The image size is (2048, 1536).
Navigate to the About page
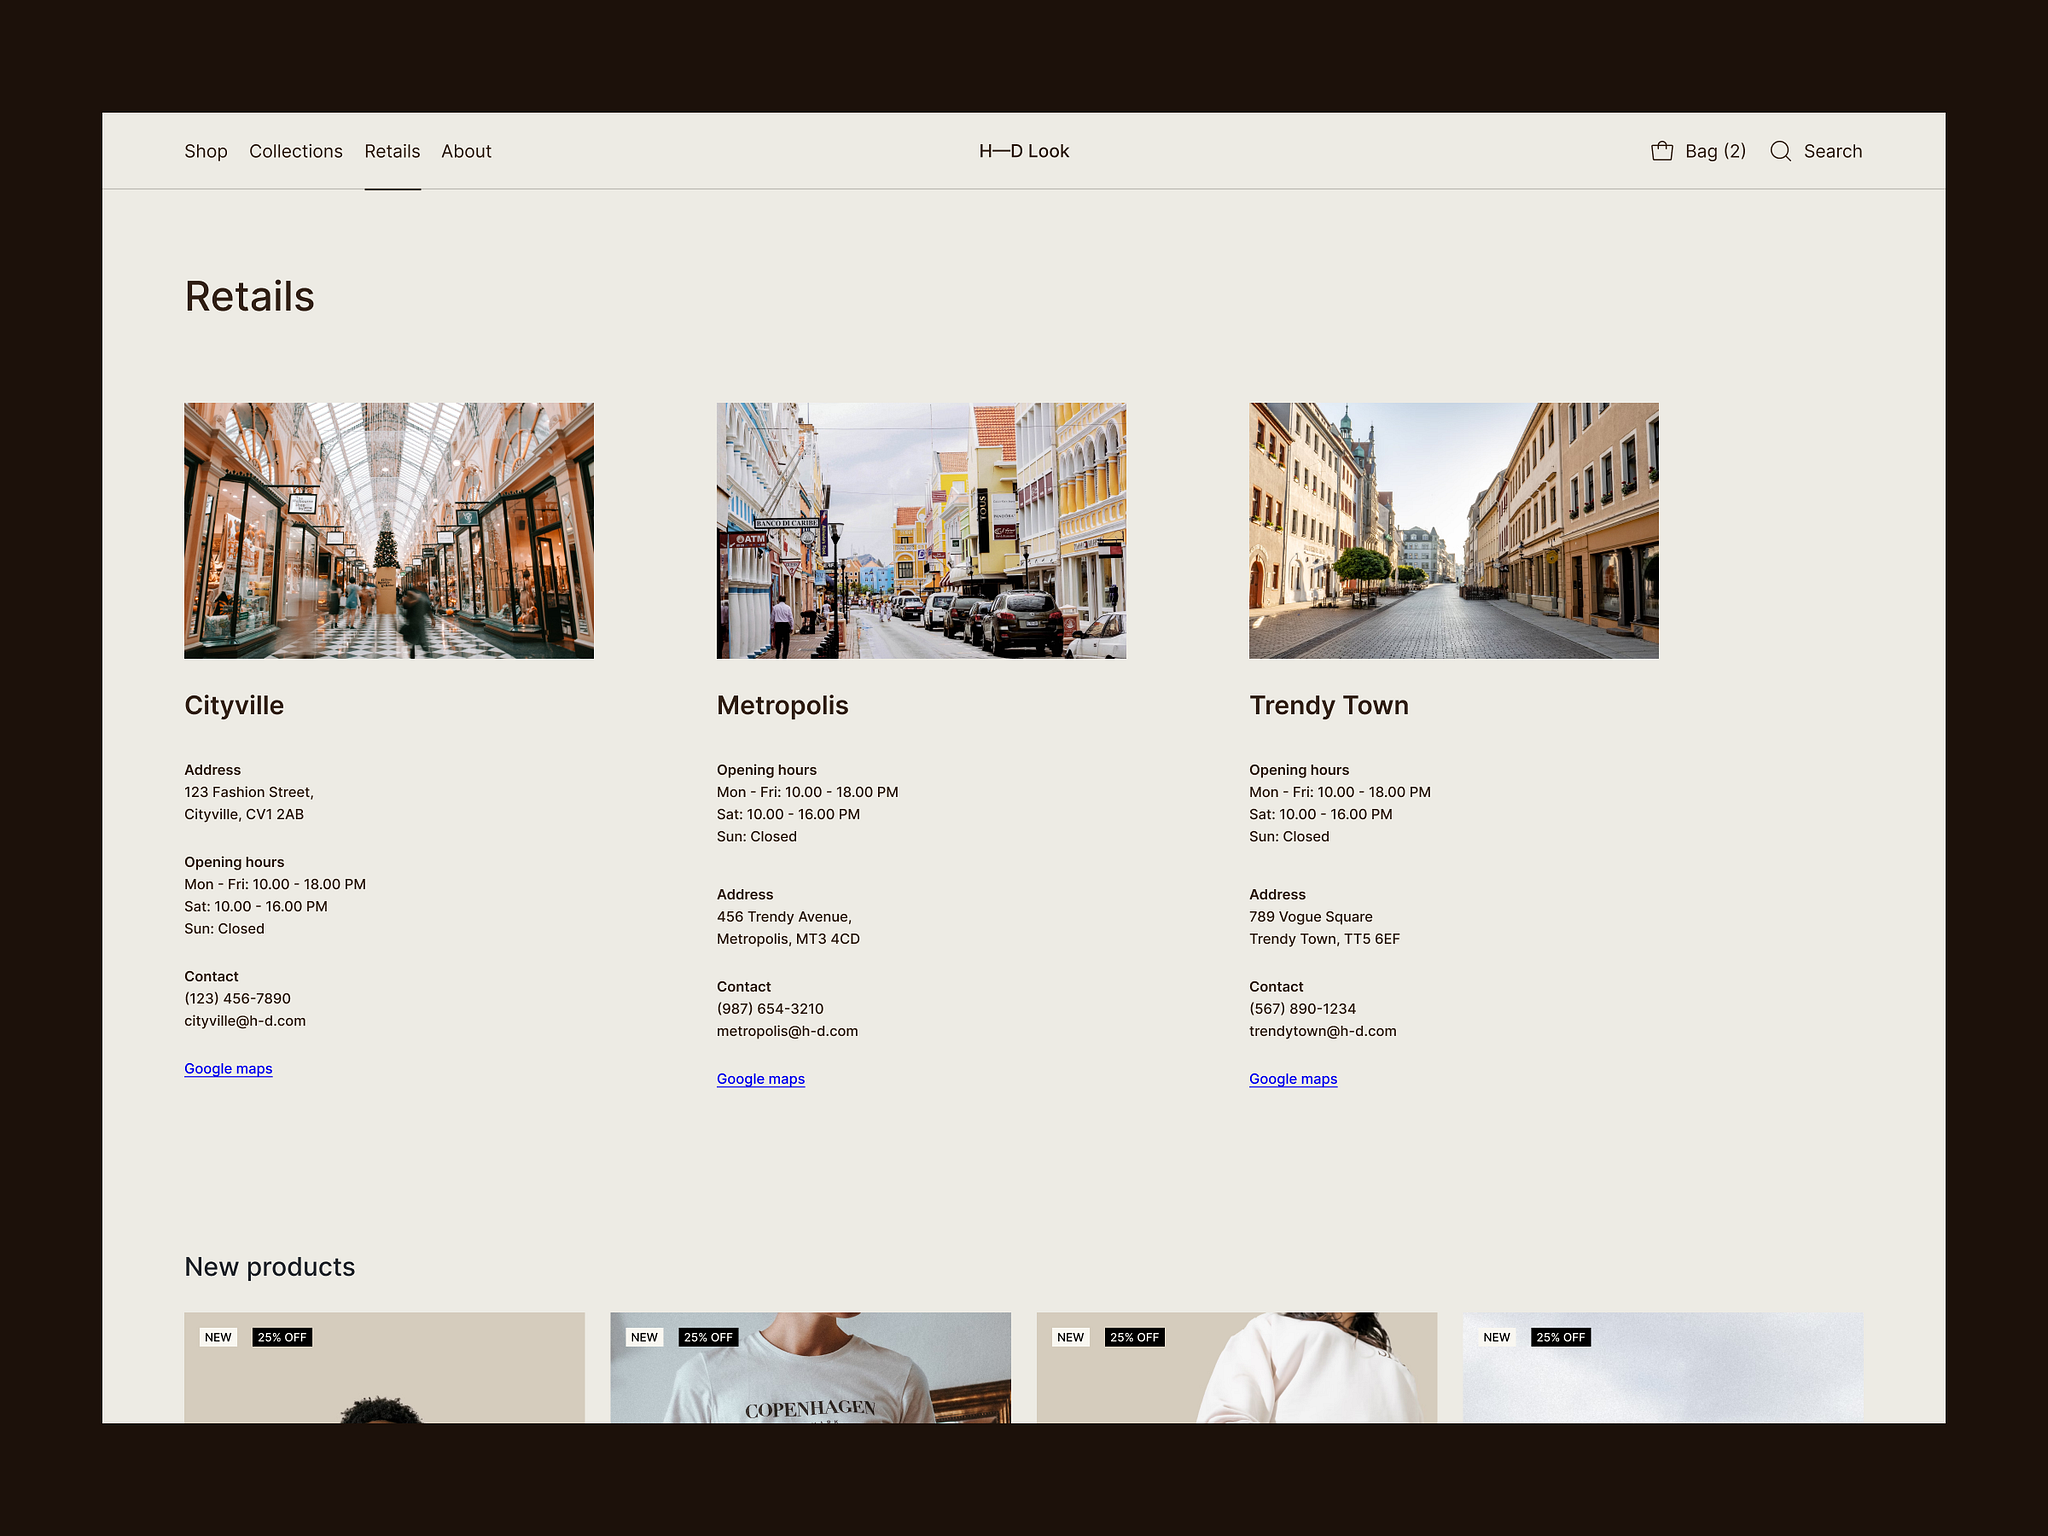466,151
